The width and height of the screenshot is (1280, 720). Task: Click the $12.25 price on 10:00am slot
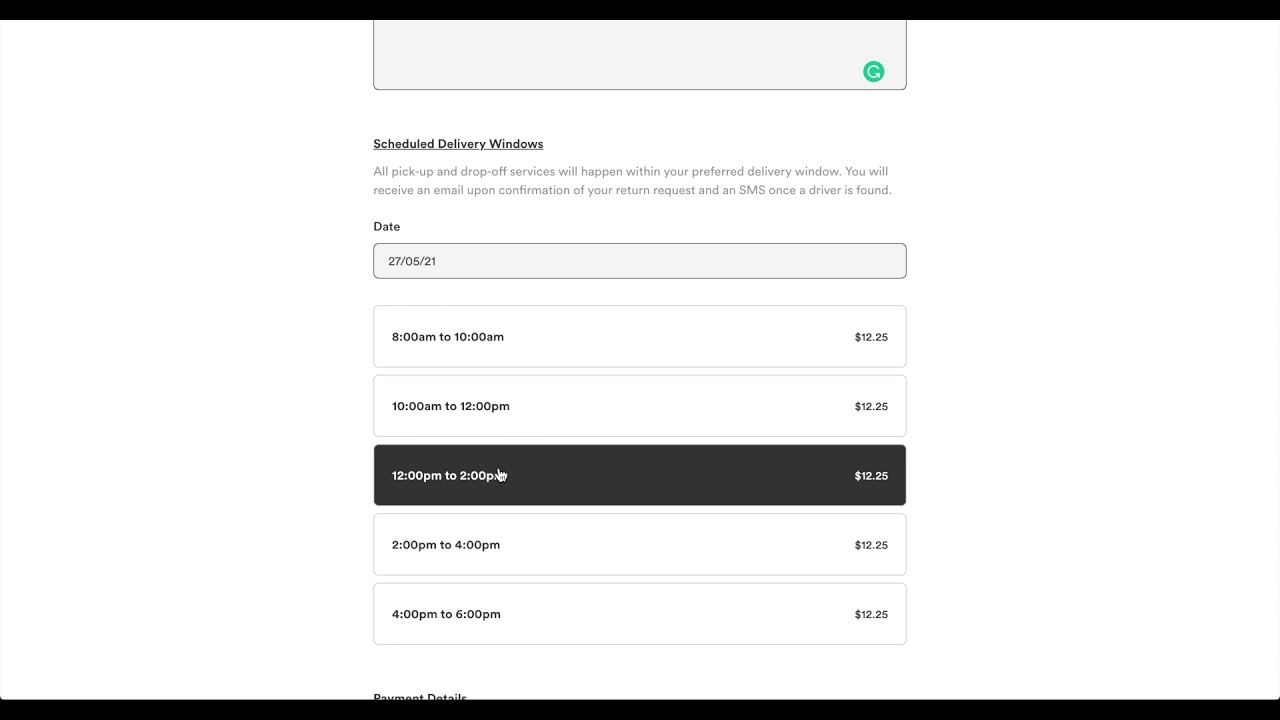[871, 406]
